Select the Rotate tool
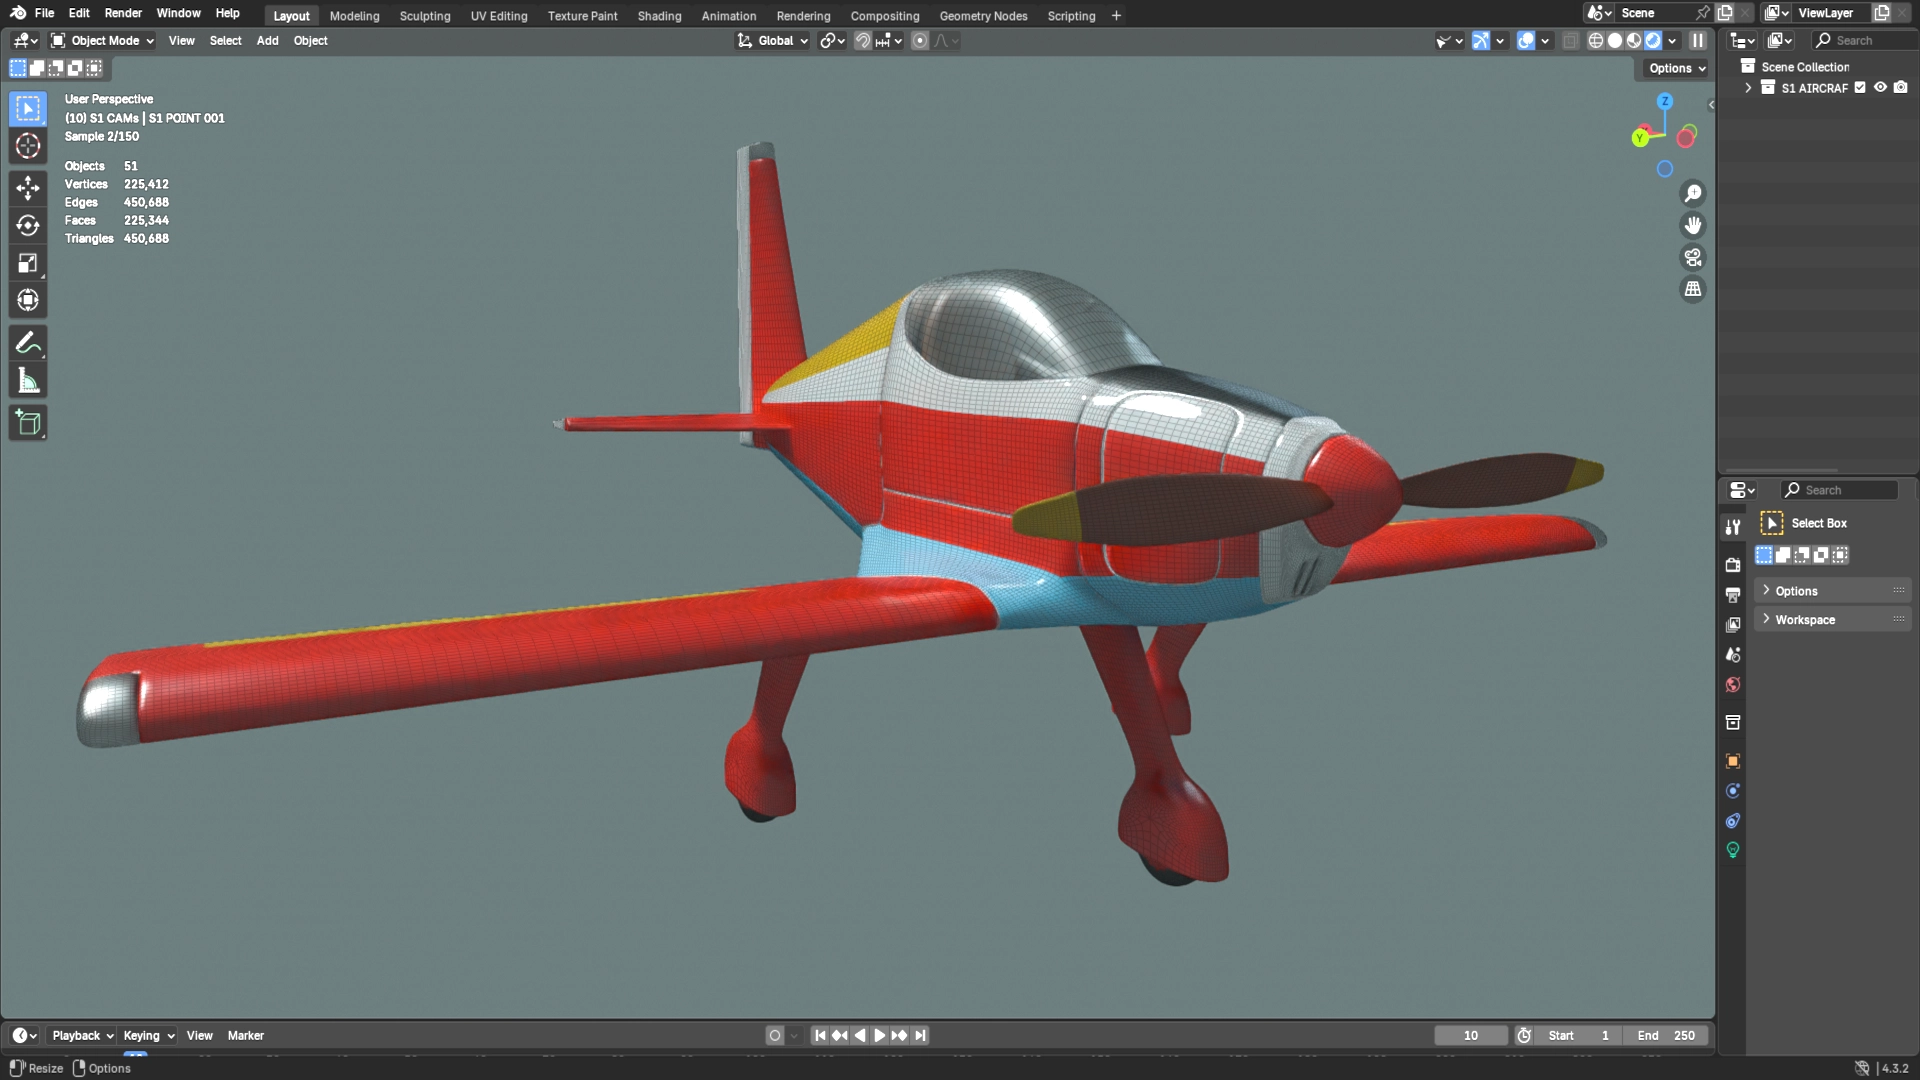The image size is (1920, 1080). [x=28, y=225]
